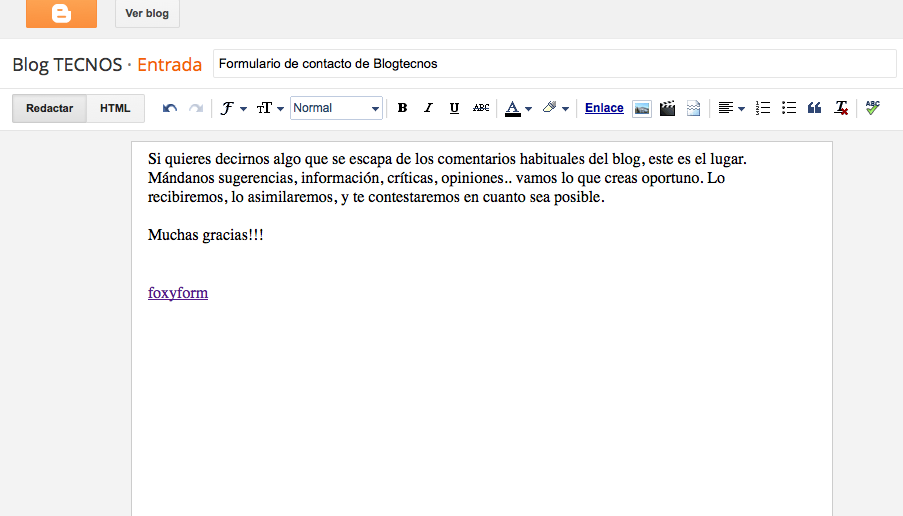Switch to the Redactar compose mode
Image resolution: width=903 pixels, height=516 pixels.
point(50,108)
